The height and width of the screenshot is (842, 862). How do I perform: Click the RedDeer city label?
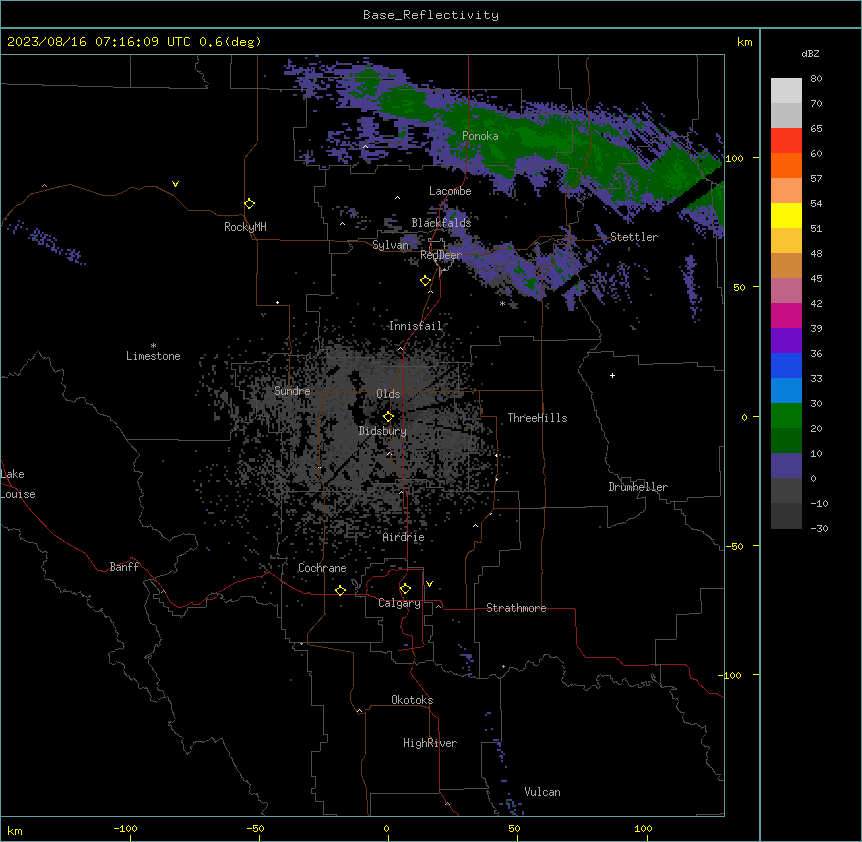tap(441, 255)
